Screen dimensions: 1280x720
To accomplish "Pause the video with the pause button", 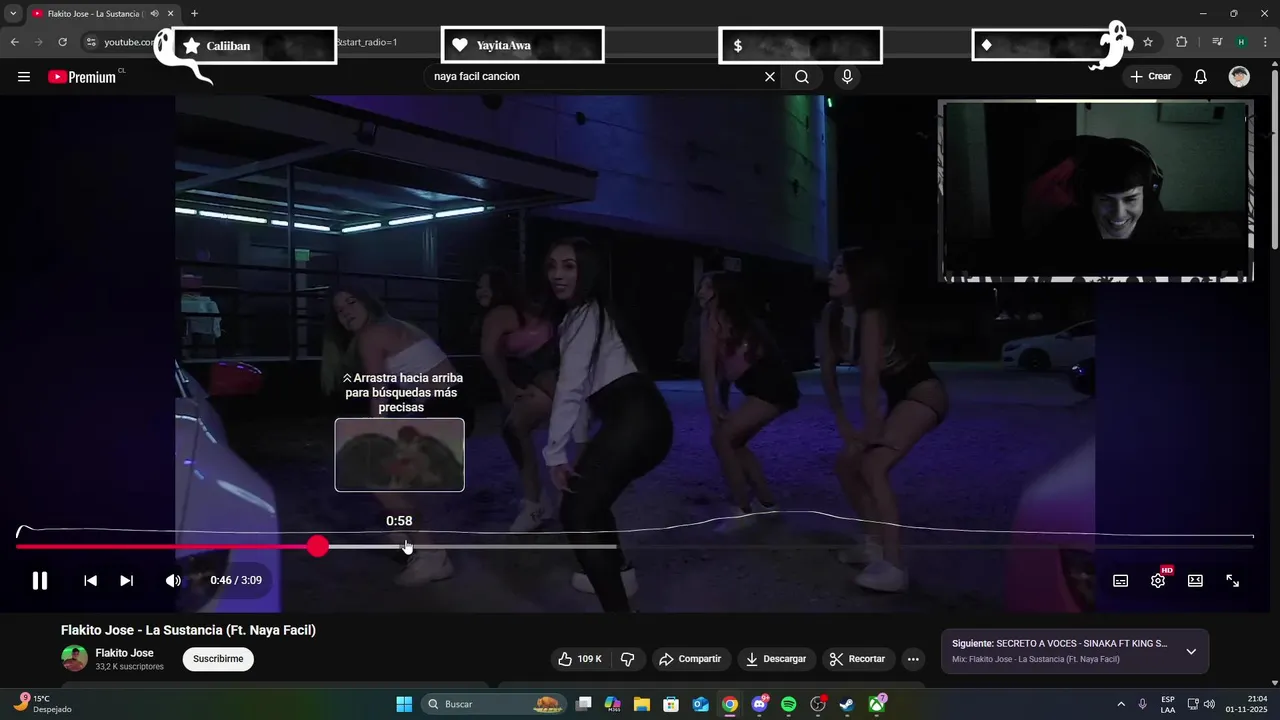I will pyautogui.click(x=40, y=580).
